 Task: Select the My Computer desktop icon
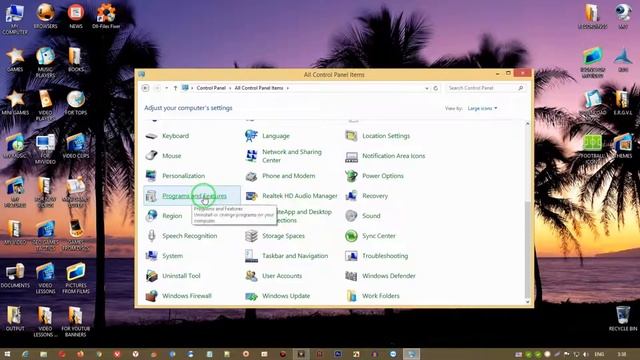click(x=15, y=19)
